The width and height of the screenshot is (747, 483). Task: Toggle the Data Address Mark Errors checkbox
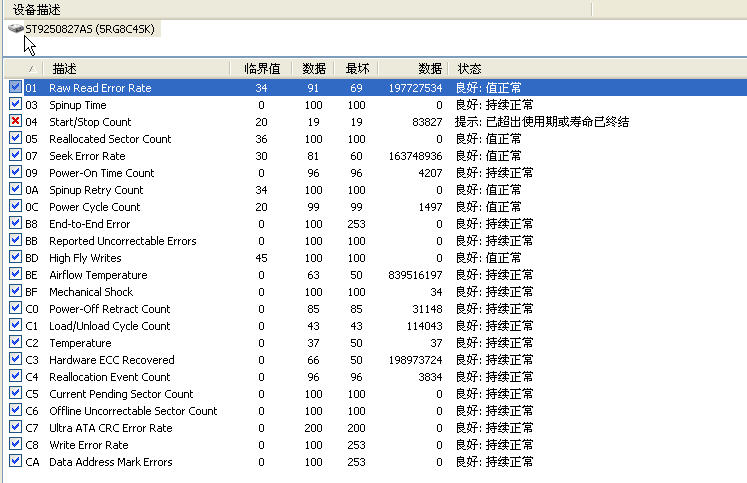coord(15,462)
